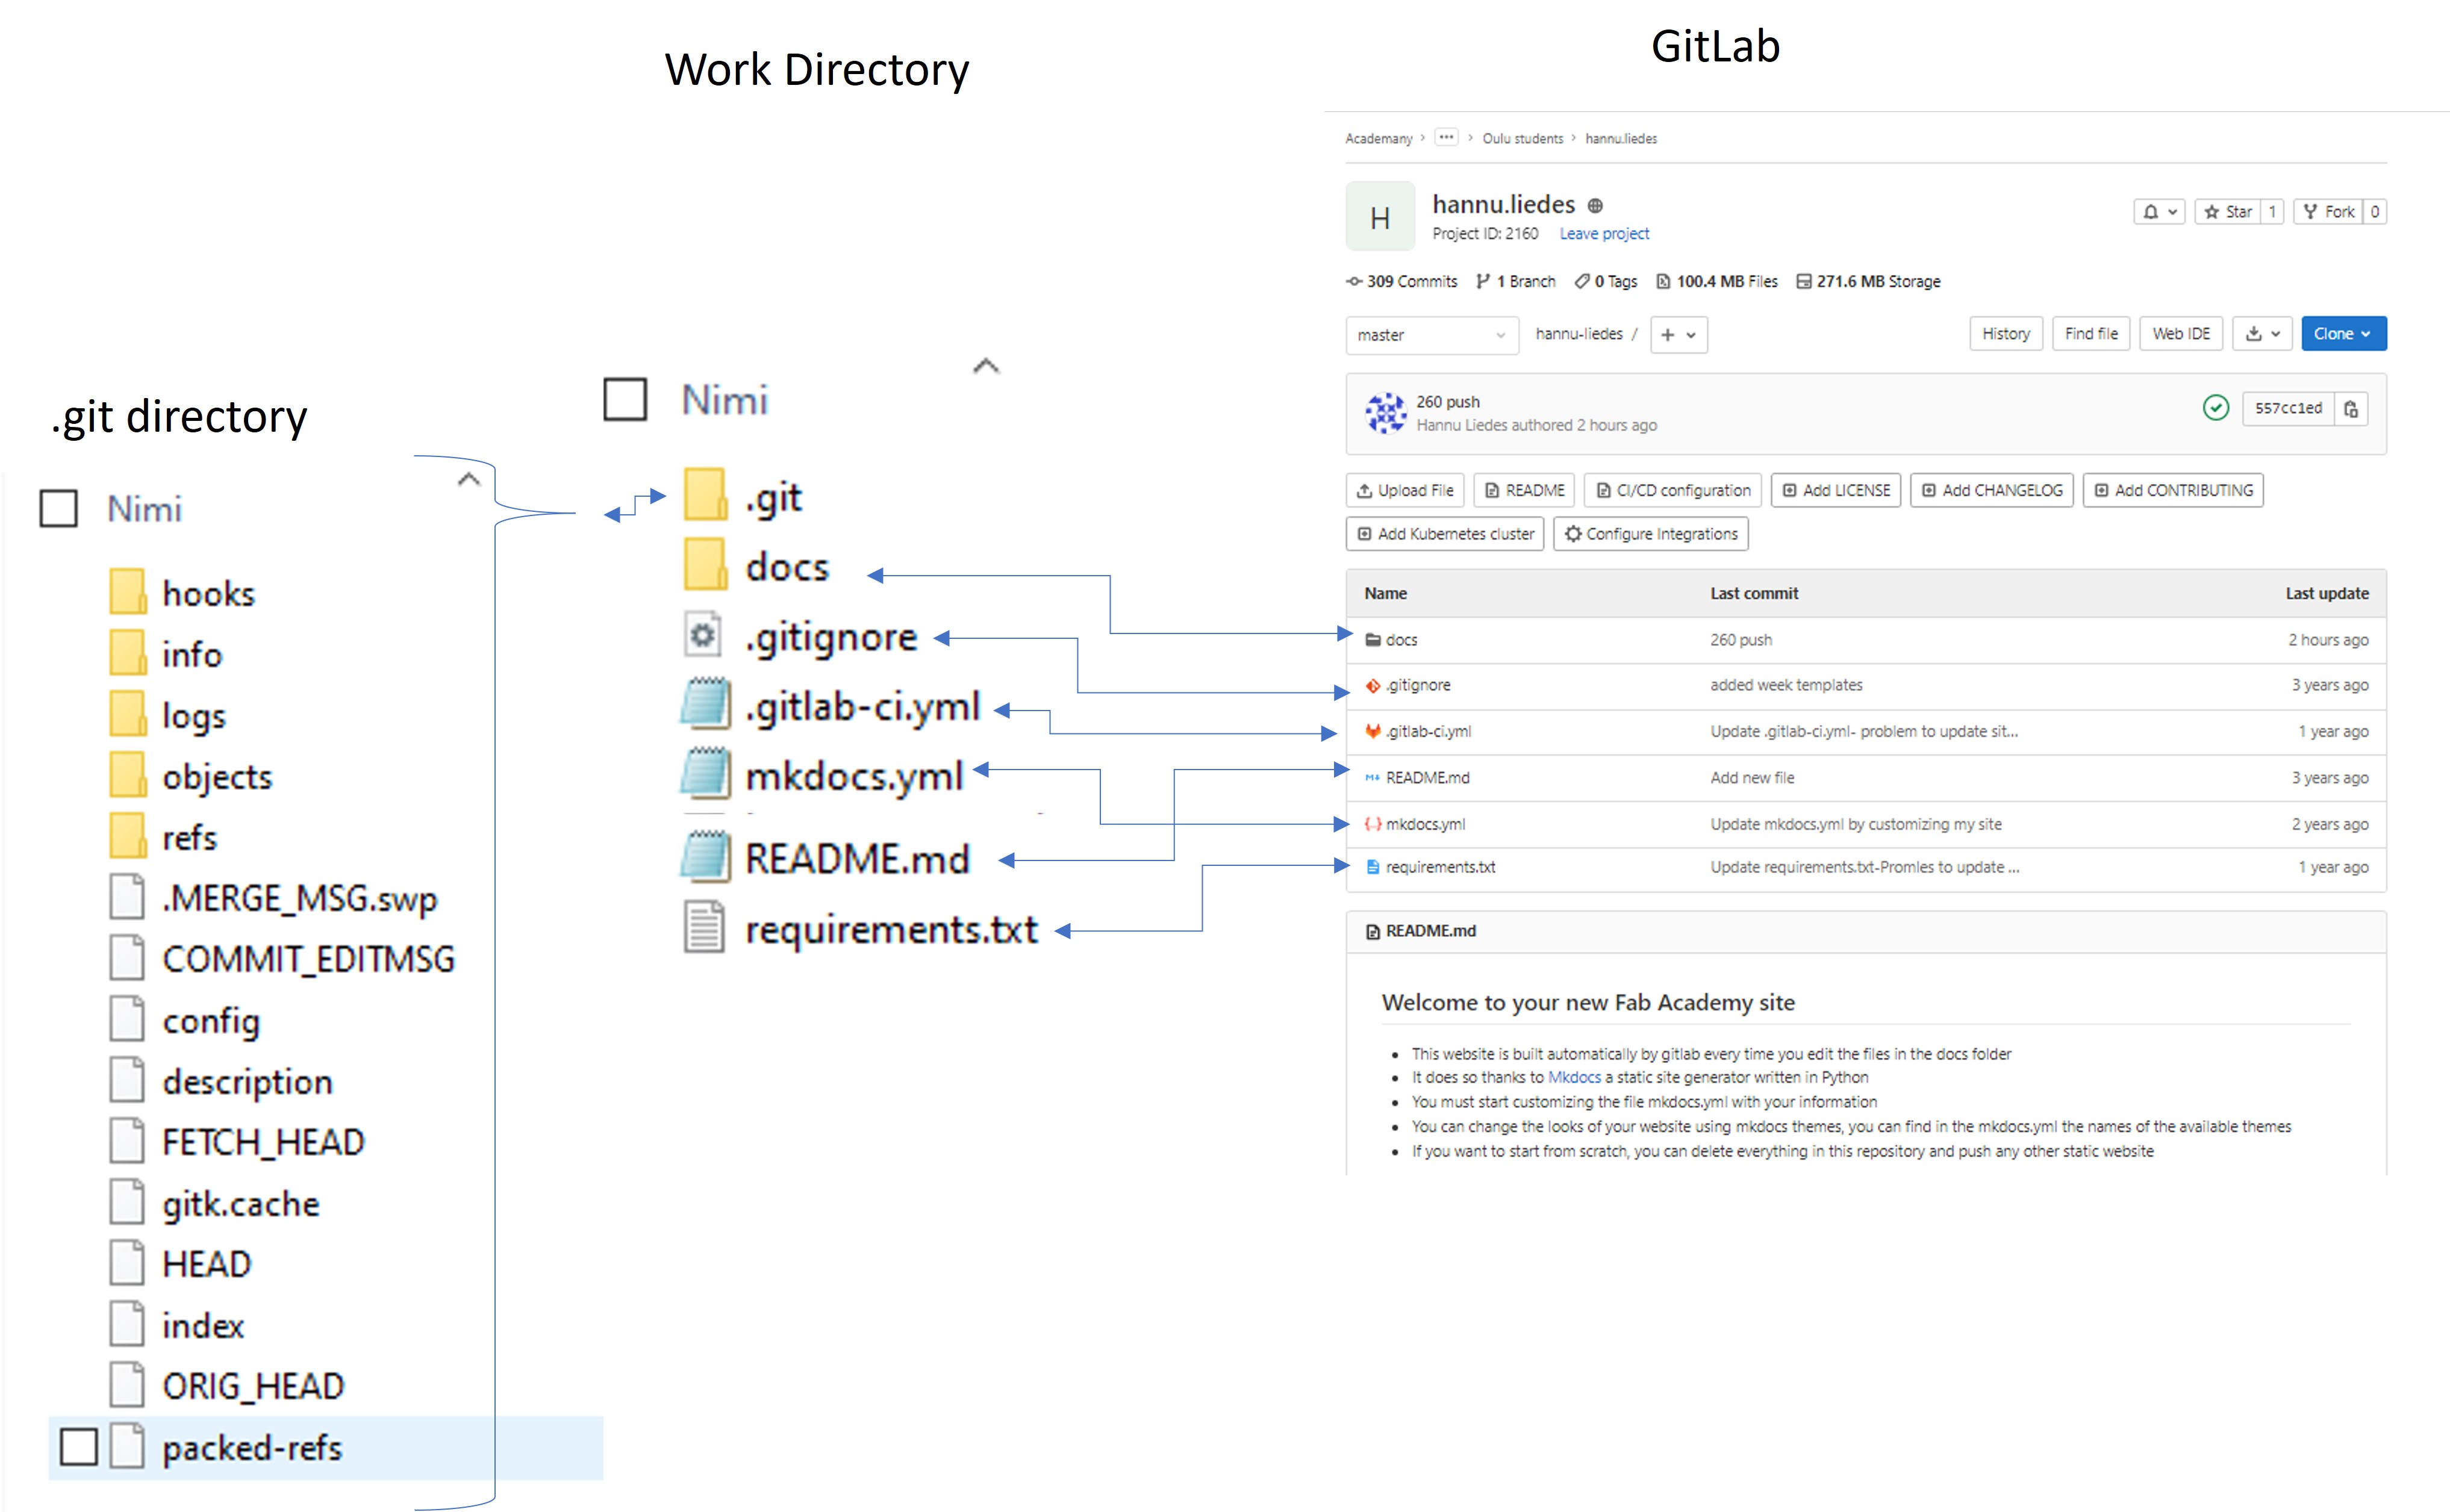Click the Leave project link

coord(1604,234)
